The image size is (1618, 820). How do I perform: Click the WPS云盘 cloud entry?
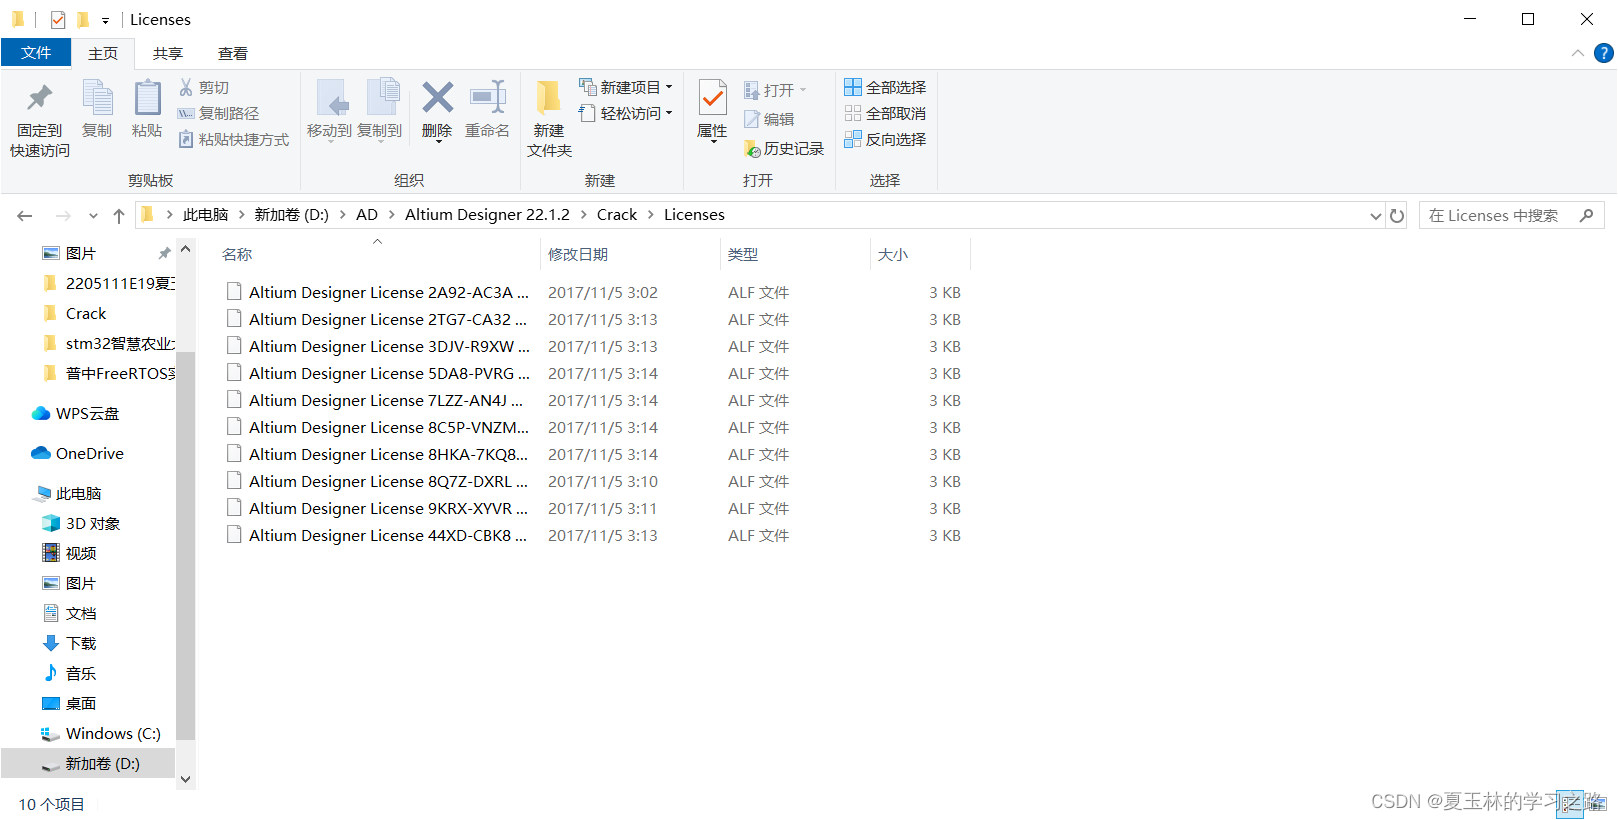[x=75, y=413]
